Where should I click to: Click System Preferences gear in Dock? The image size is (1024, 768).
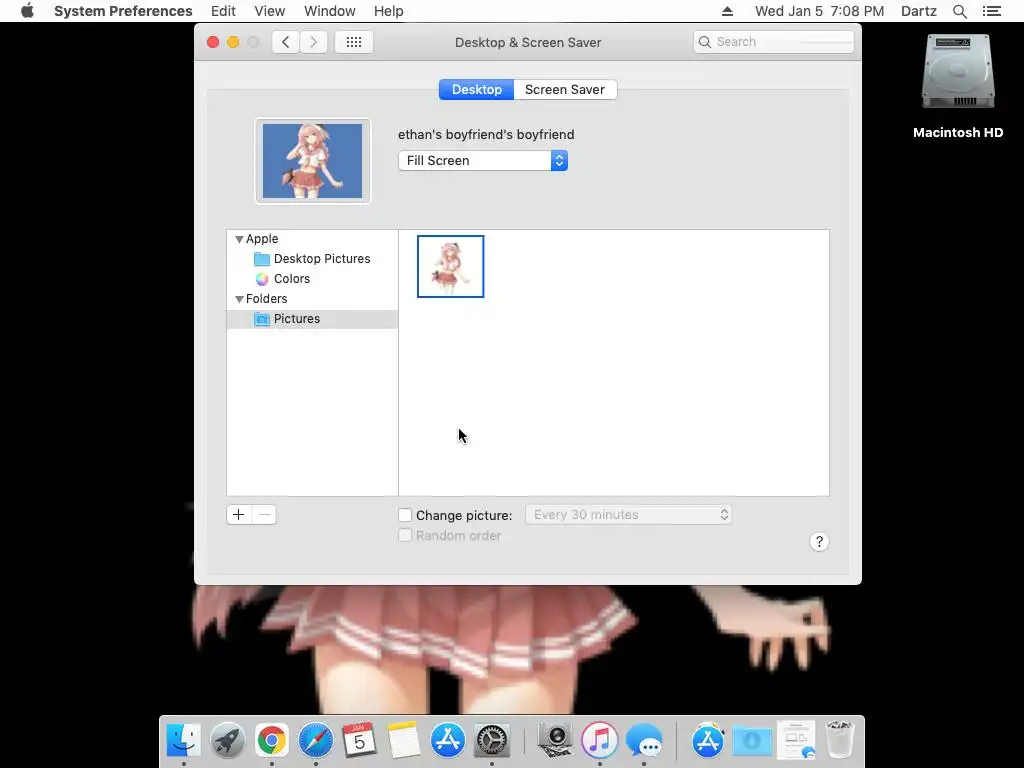click(491, 740)
